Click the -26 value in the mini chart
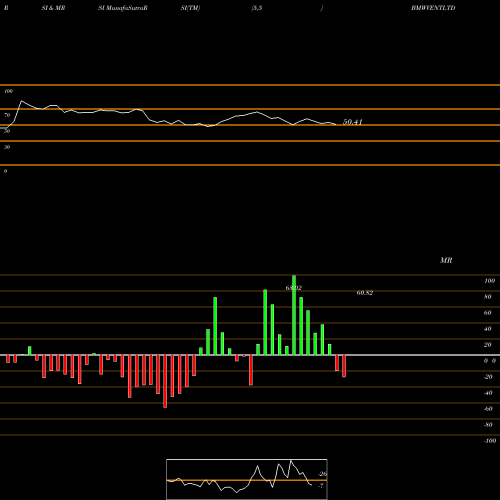500x500 pixels. click(323, 474)
